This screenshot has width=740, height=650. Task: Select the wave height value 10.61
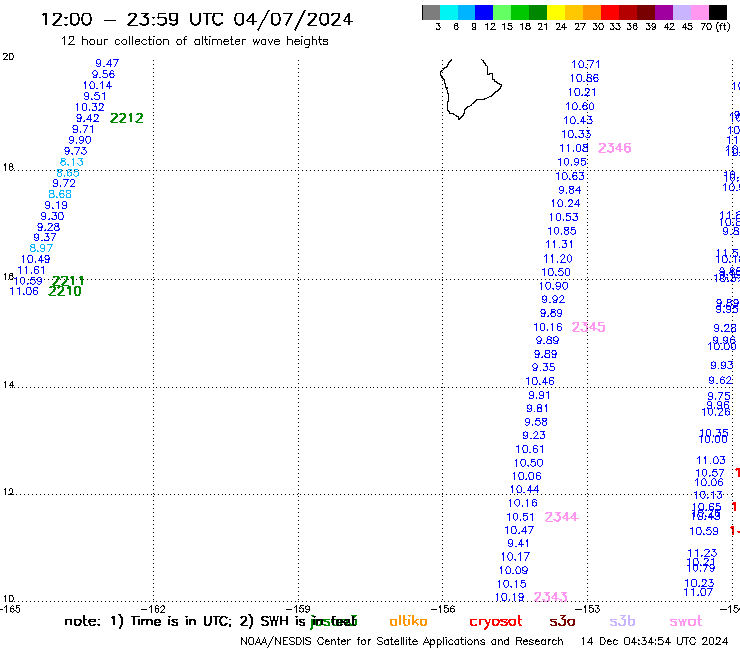[x=530, y=449]
